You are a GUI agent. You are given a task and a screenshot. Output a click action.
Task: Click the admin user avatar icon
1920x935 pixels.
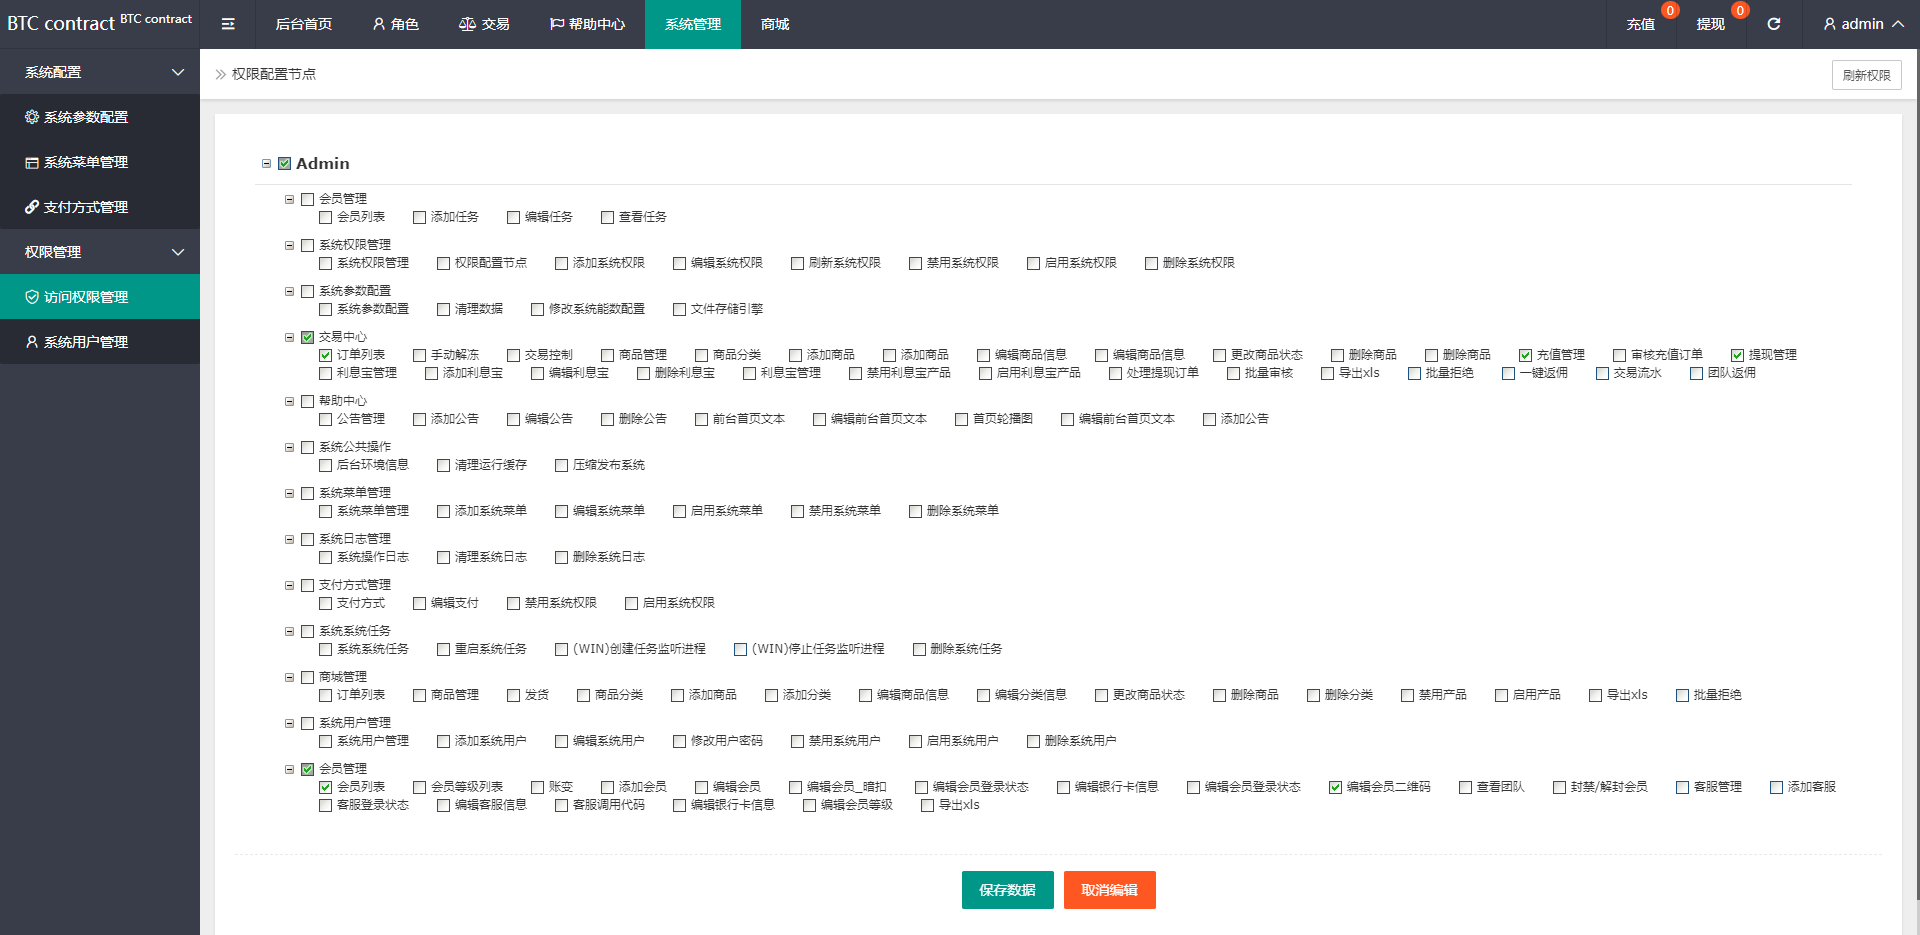pyautogui.click(x=1829, y=24)
